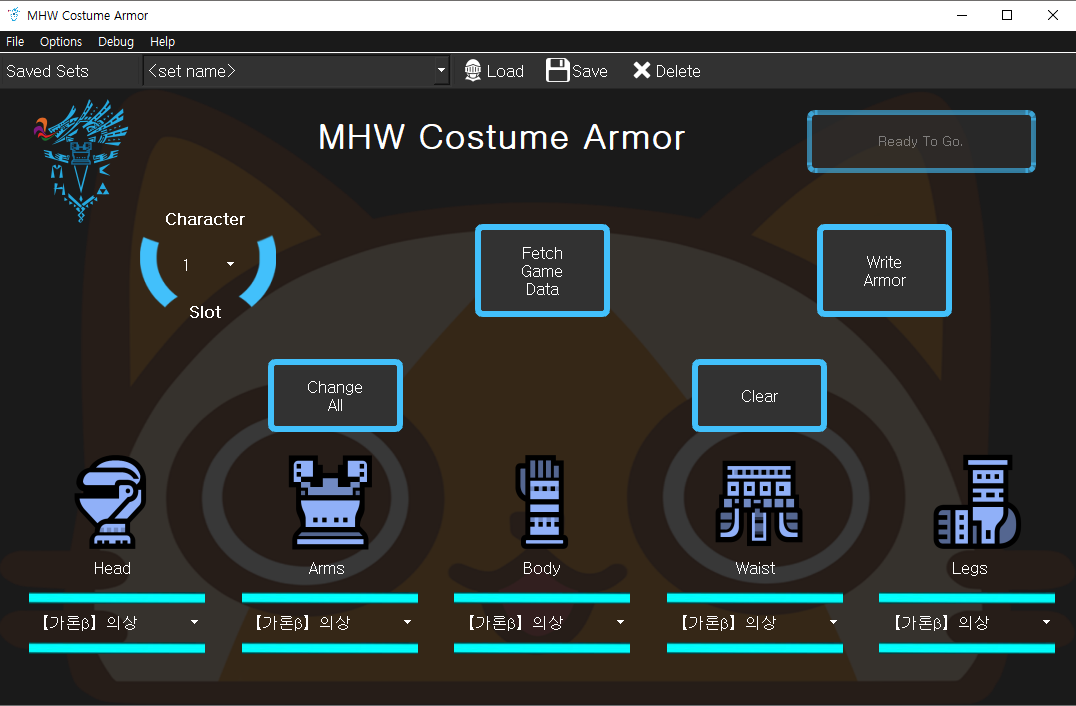Click the Head helmet armor icon
Viewport: 1076px width, 706px height.
pyautogui.click(x=110, y=502)
